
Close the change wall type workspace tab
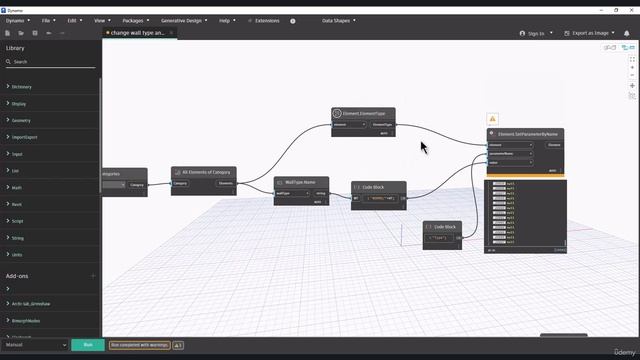point(171,33)
